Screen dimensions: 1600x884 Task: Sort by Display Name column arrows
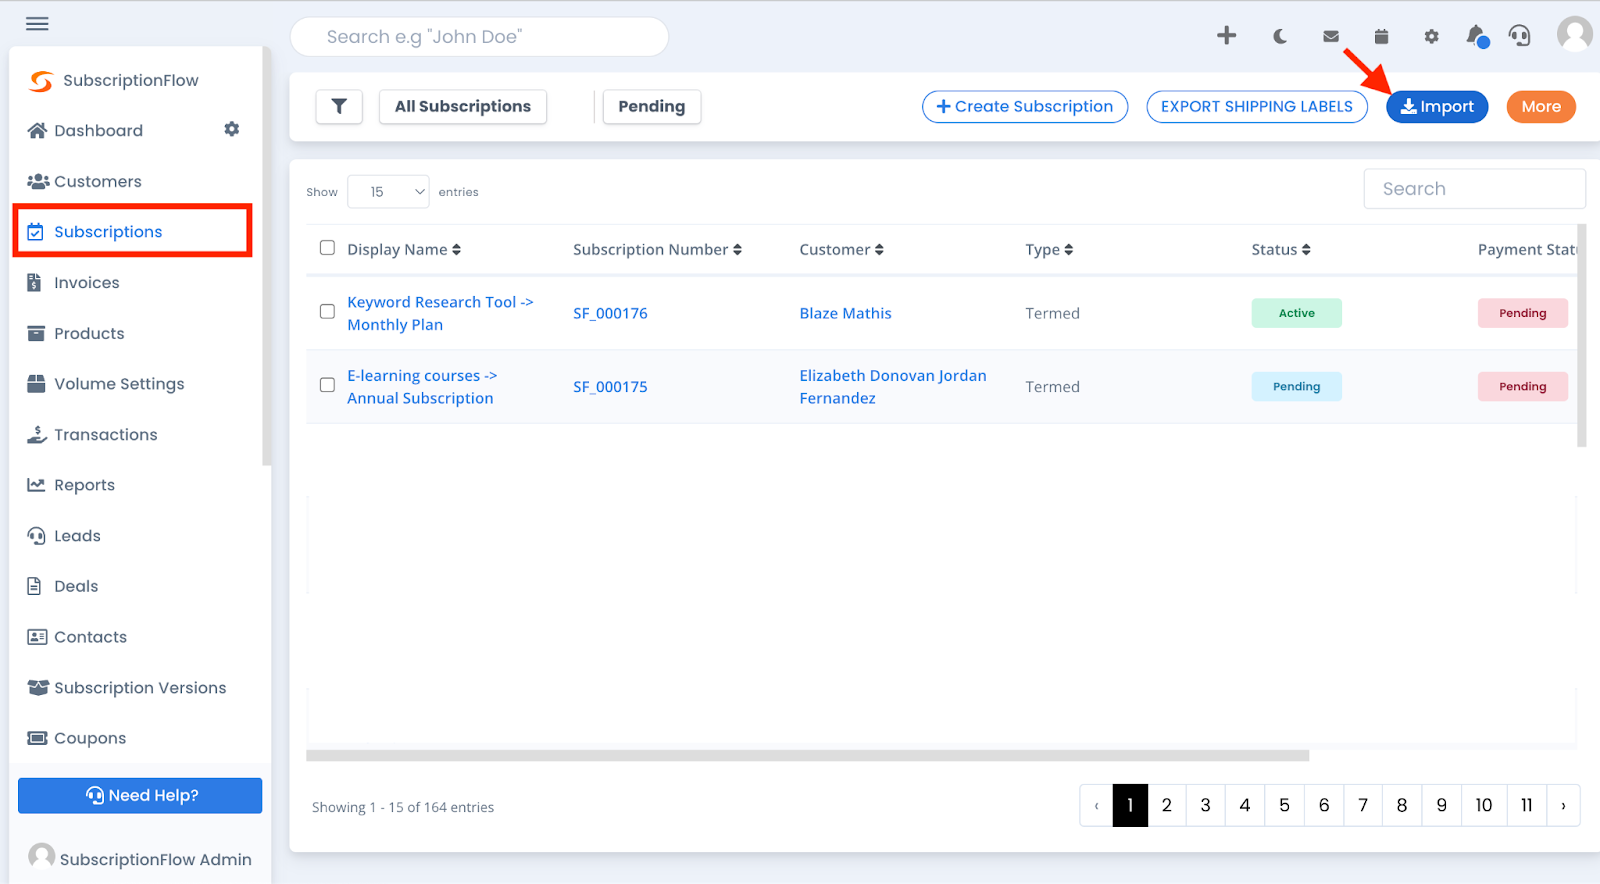point(456,250)
